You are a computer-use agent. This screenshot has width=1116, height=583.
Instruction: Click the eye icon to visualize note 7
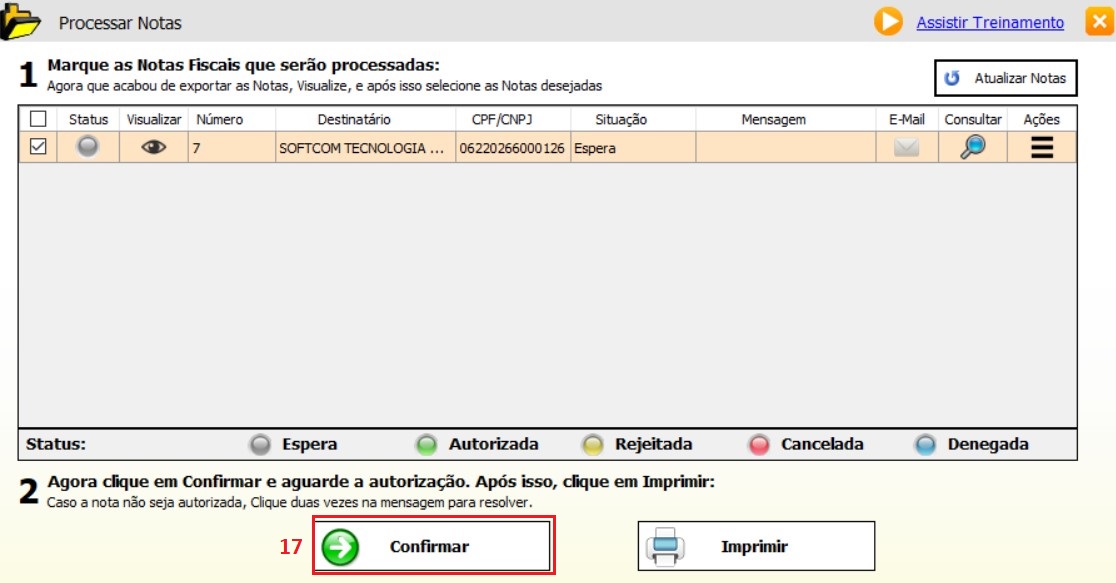[153, 147]
